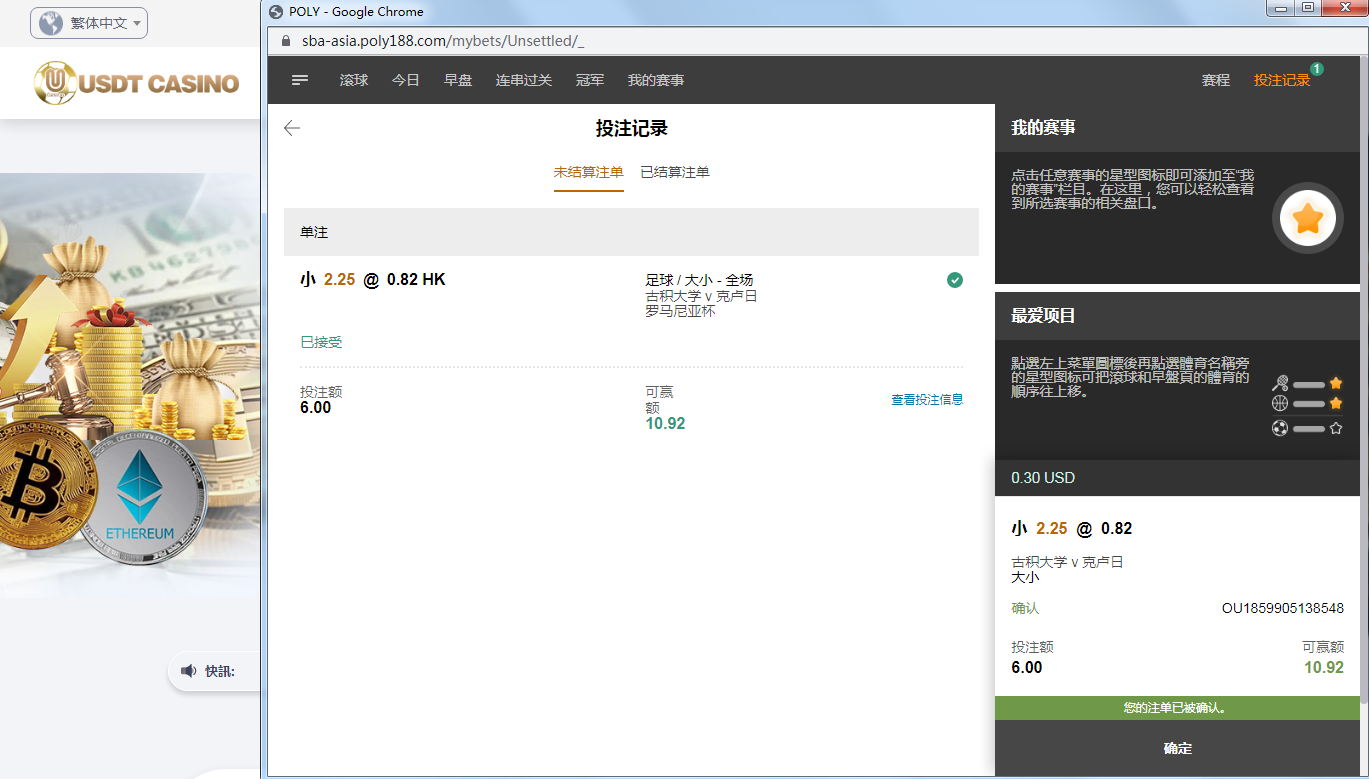
Task: Click the 查看投注信息 link
Action: click(x=927, y=400)
